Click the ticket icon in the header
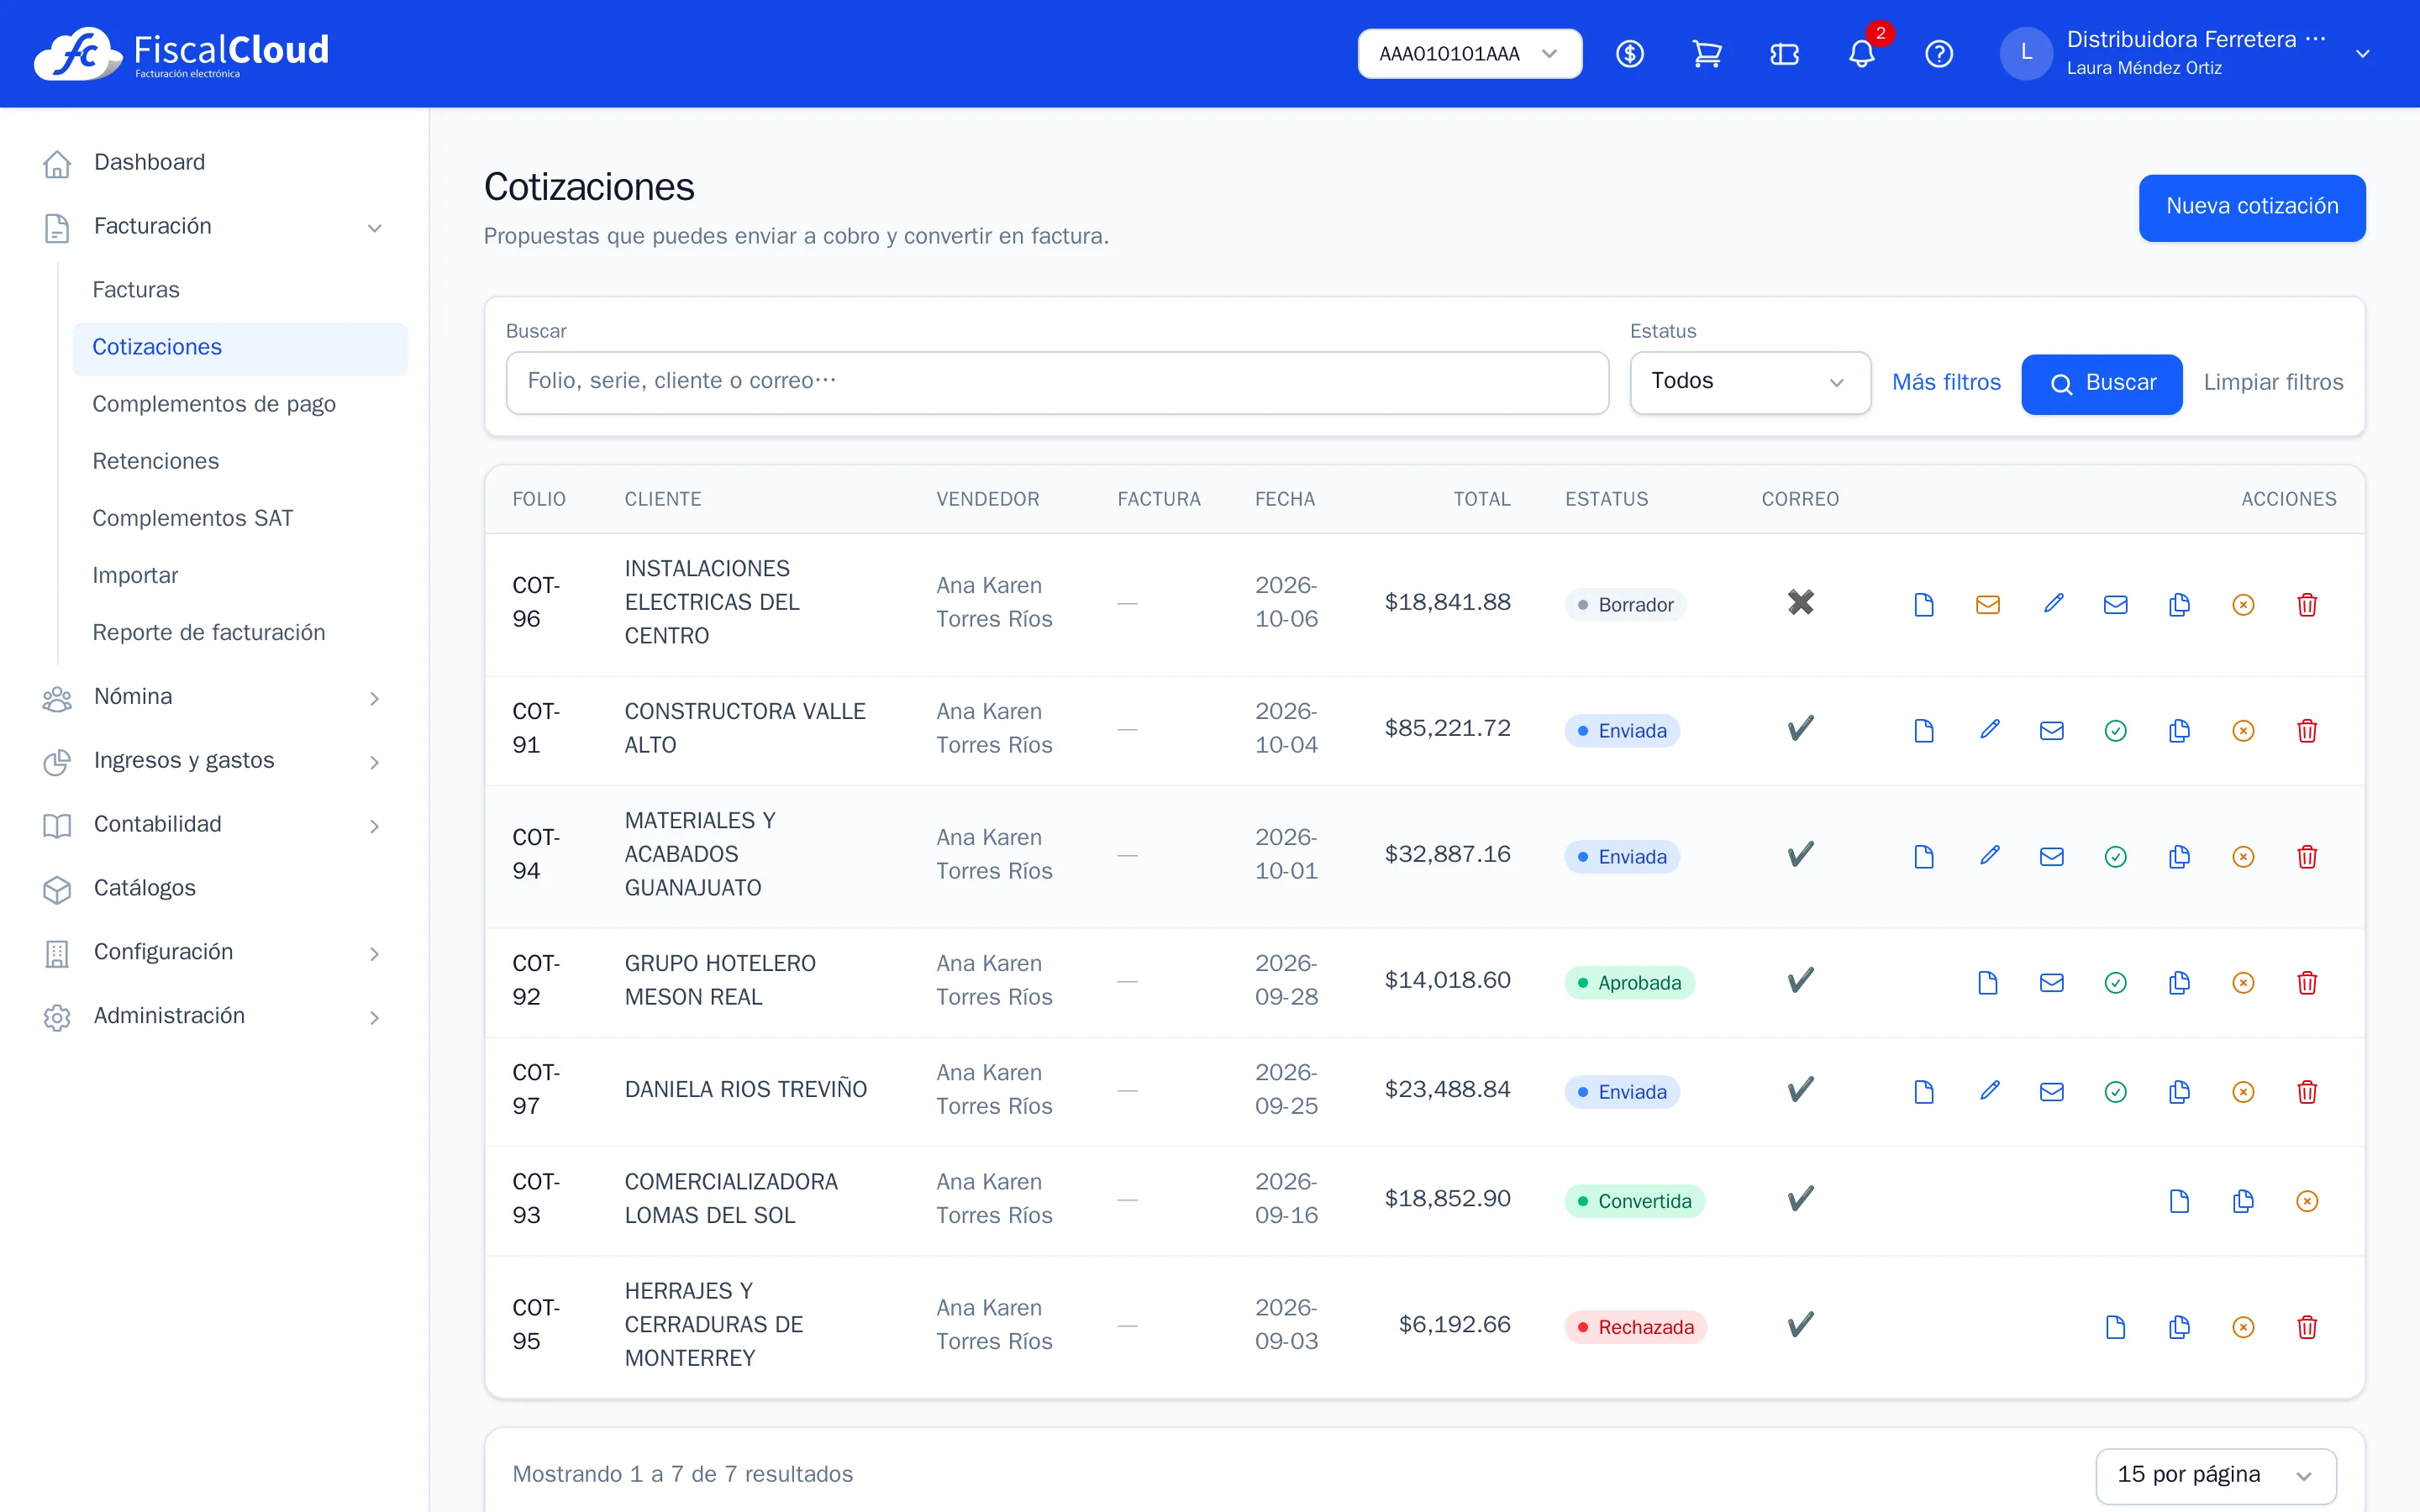This screenshot has width=2420, height=1512. coord(1784,54)
